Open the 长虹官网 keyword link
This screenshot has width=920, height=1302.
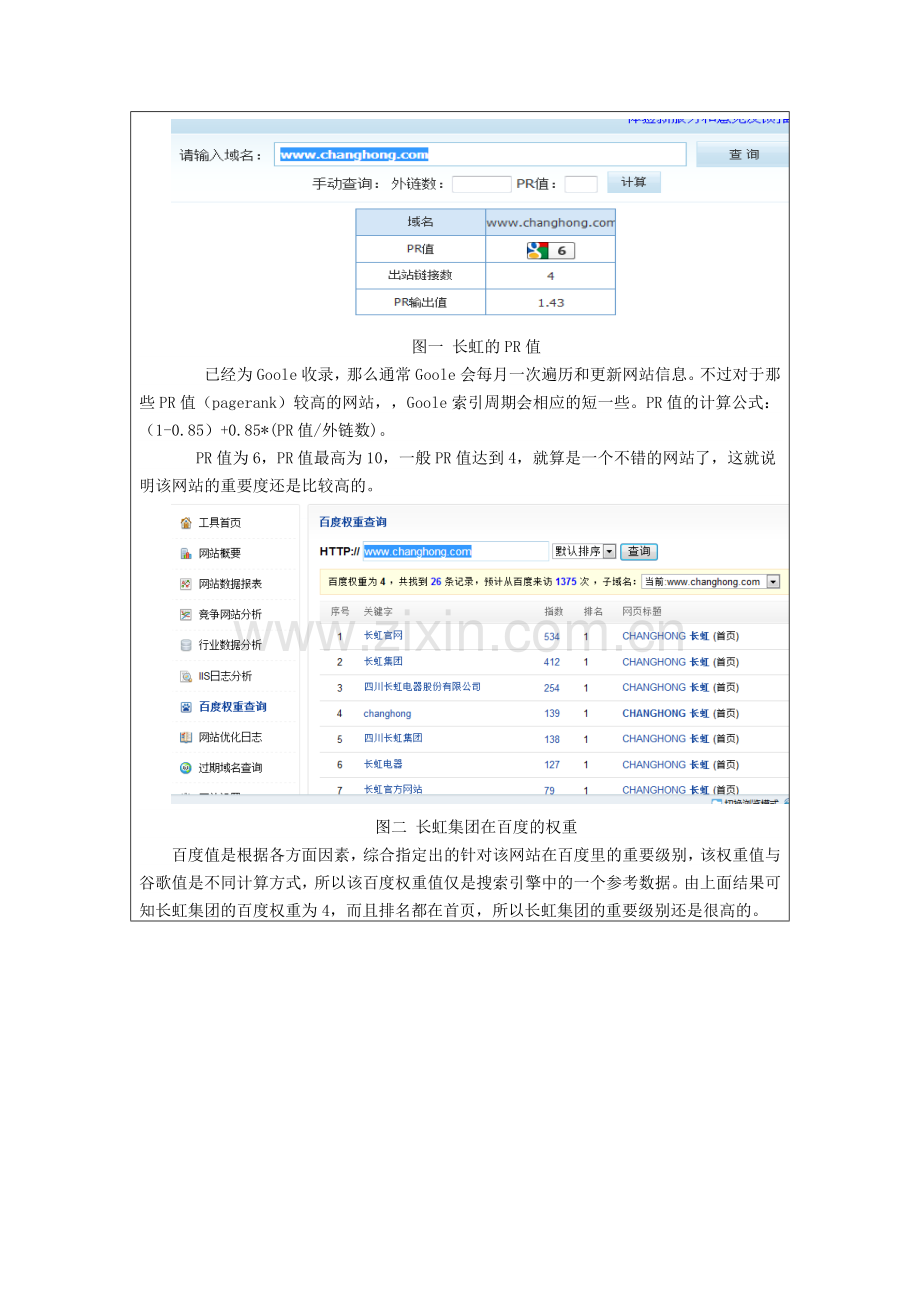(x=383, y=636)
